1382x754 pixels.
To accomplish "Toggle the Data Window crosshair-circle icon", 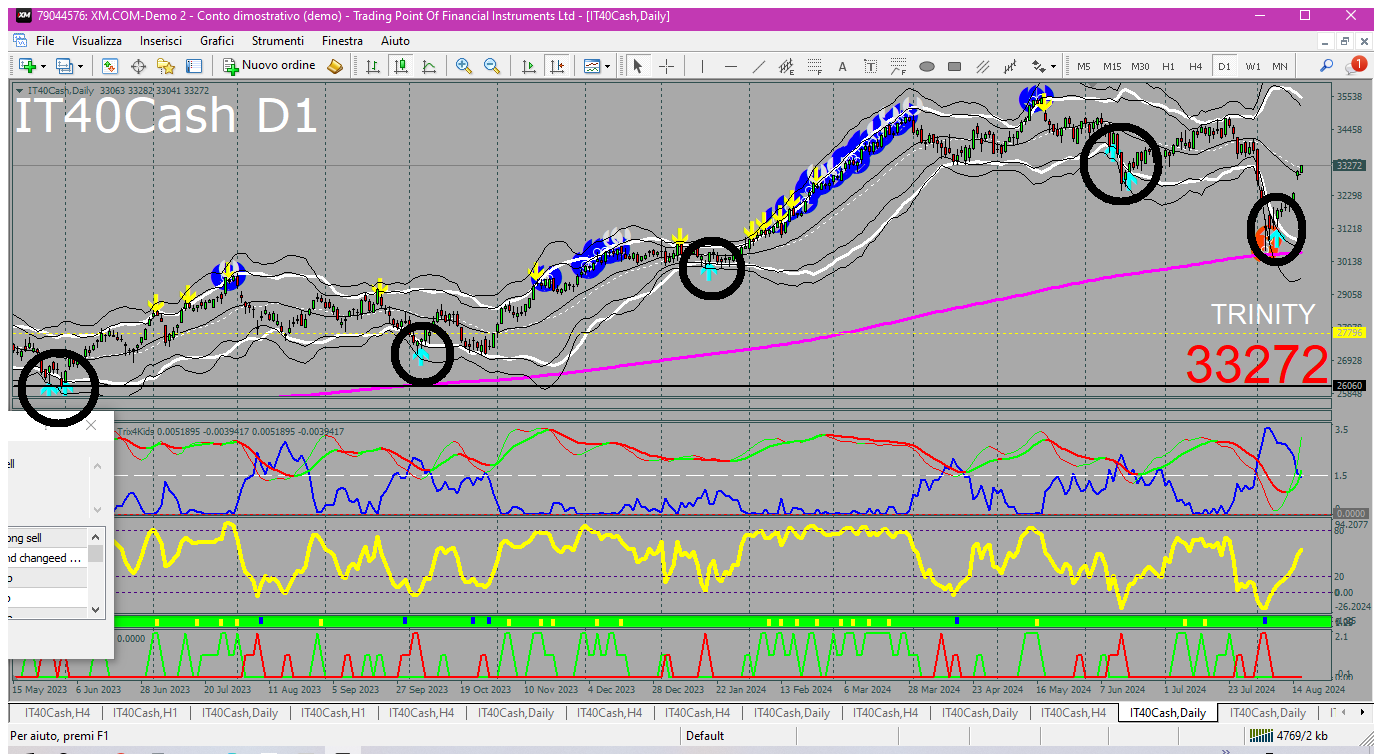I will tap(138, 66).
